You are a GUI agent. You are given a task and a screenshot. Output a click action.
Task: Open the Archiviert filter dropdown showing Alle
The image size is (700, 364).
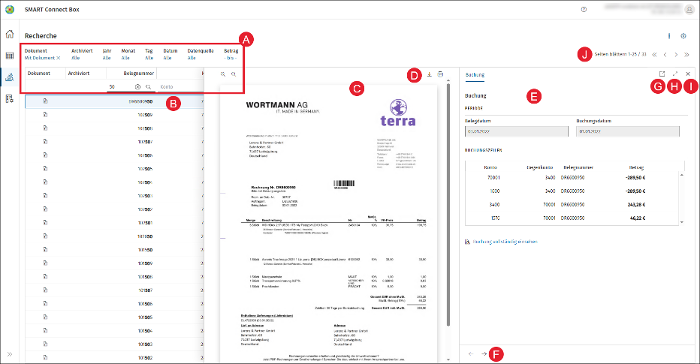[x=75, y=58]
